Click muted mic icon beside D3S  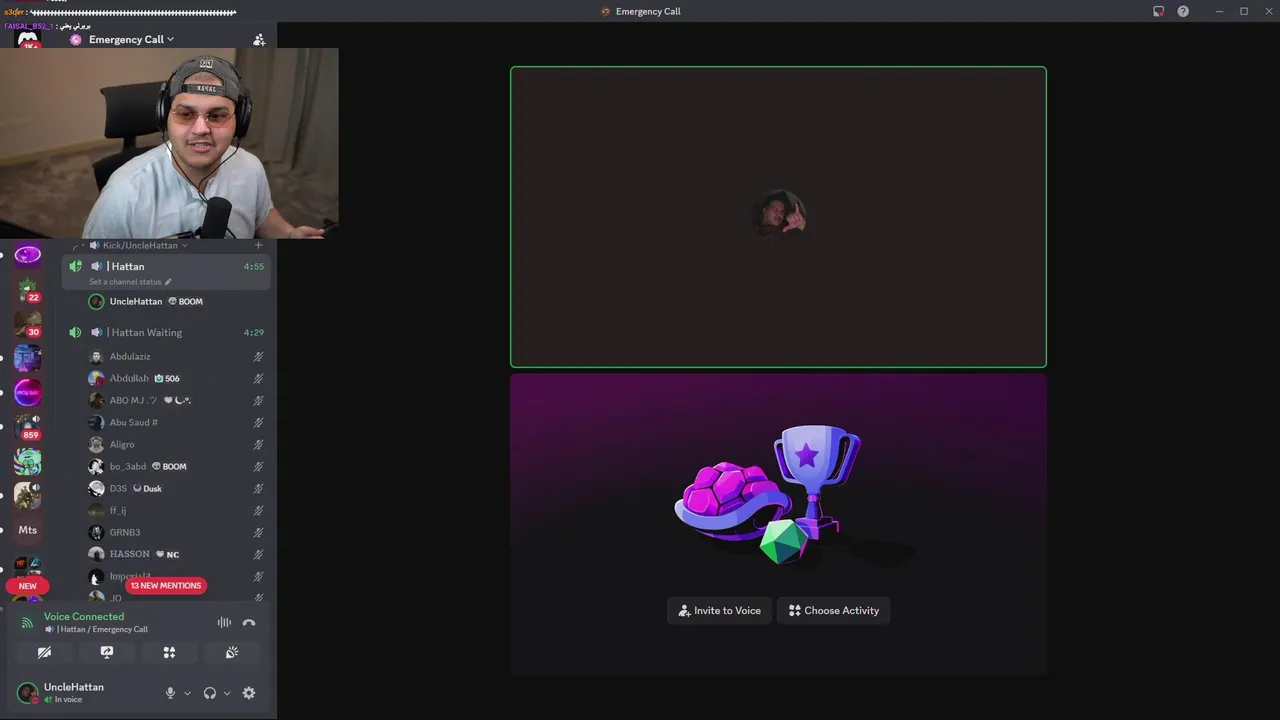(x=258, y=488)
